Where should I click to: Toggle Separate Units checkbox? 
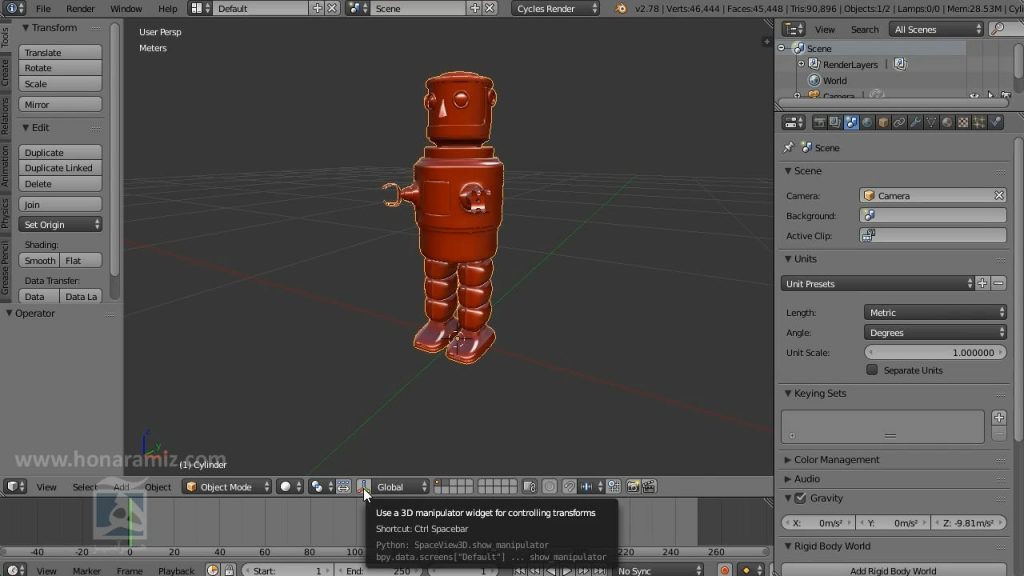872,370
